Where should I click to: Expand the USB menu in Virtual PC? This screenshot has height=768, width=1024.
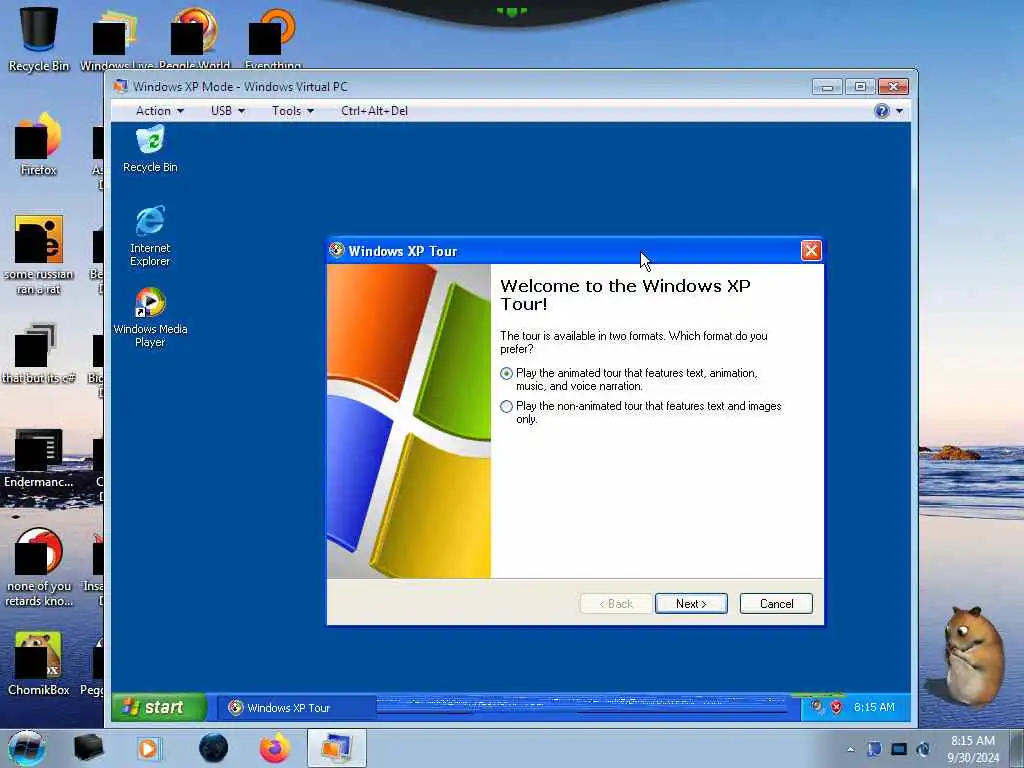[227, 111]
